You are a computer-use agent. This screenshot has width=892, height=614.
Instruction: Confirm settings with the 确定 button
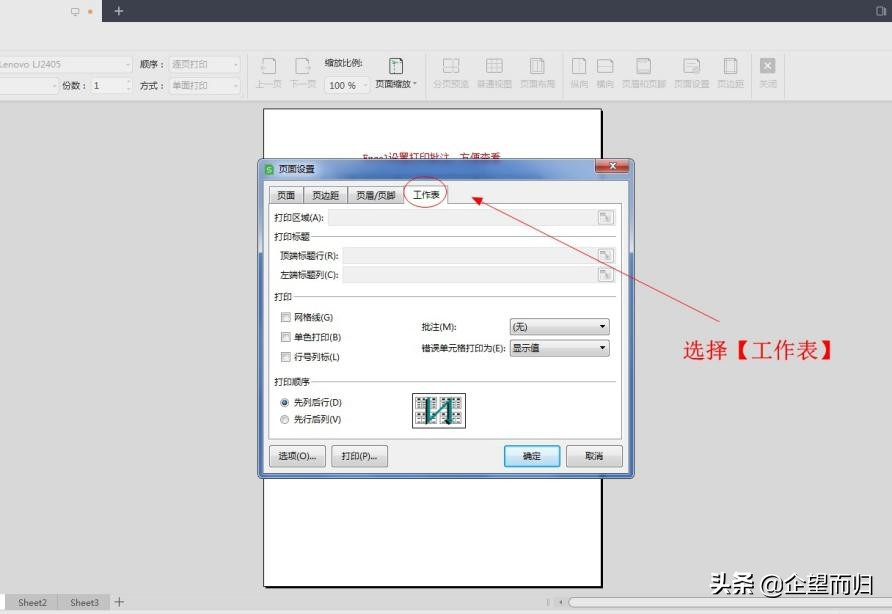click(531, 456)
